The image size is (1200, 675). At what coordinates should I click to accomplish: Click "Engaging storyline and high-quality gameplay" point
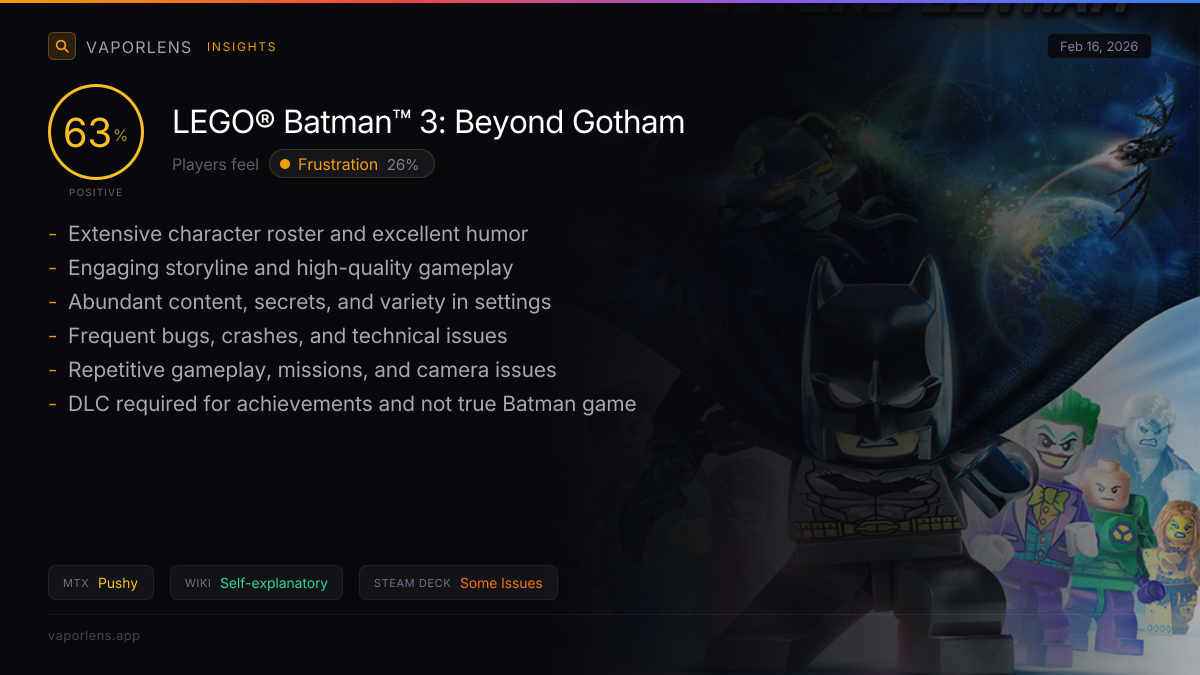pos(290,268)
